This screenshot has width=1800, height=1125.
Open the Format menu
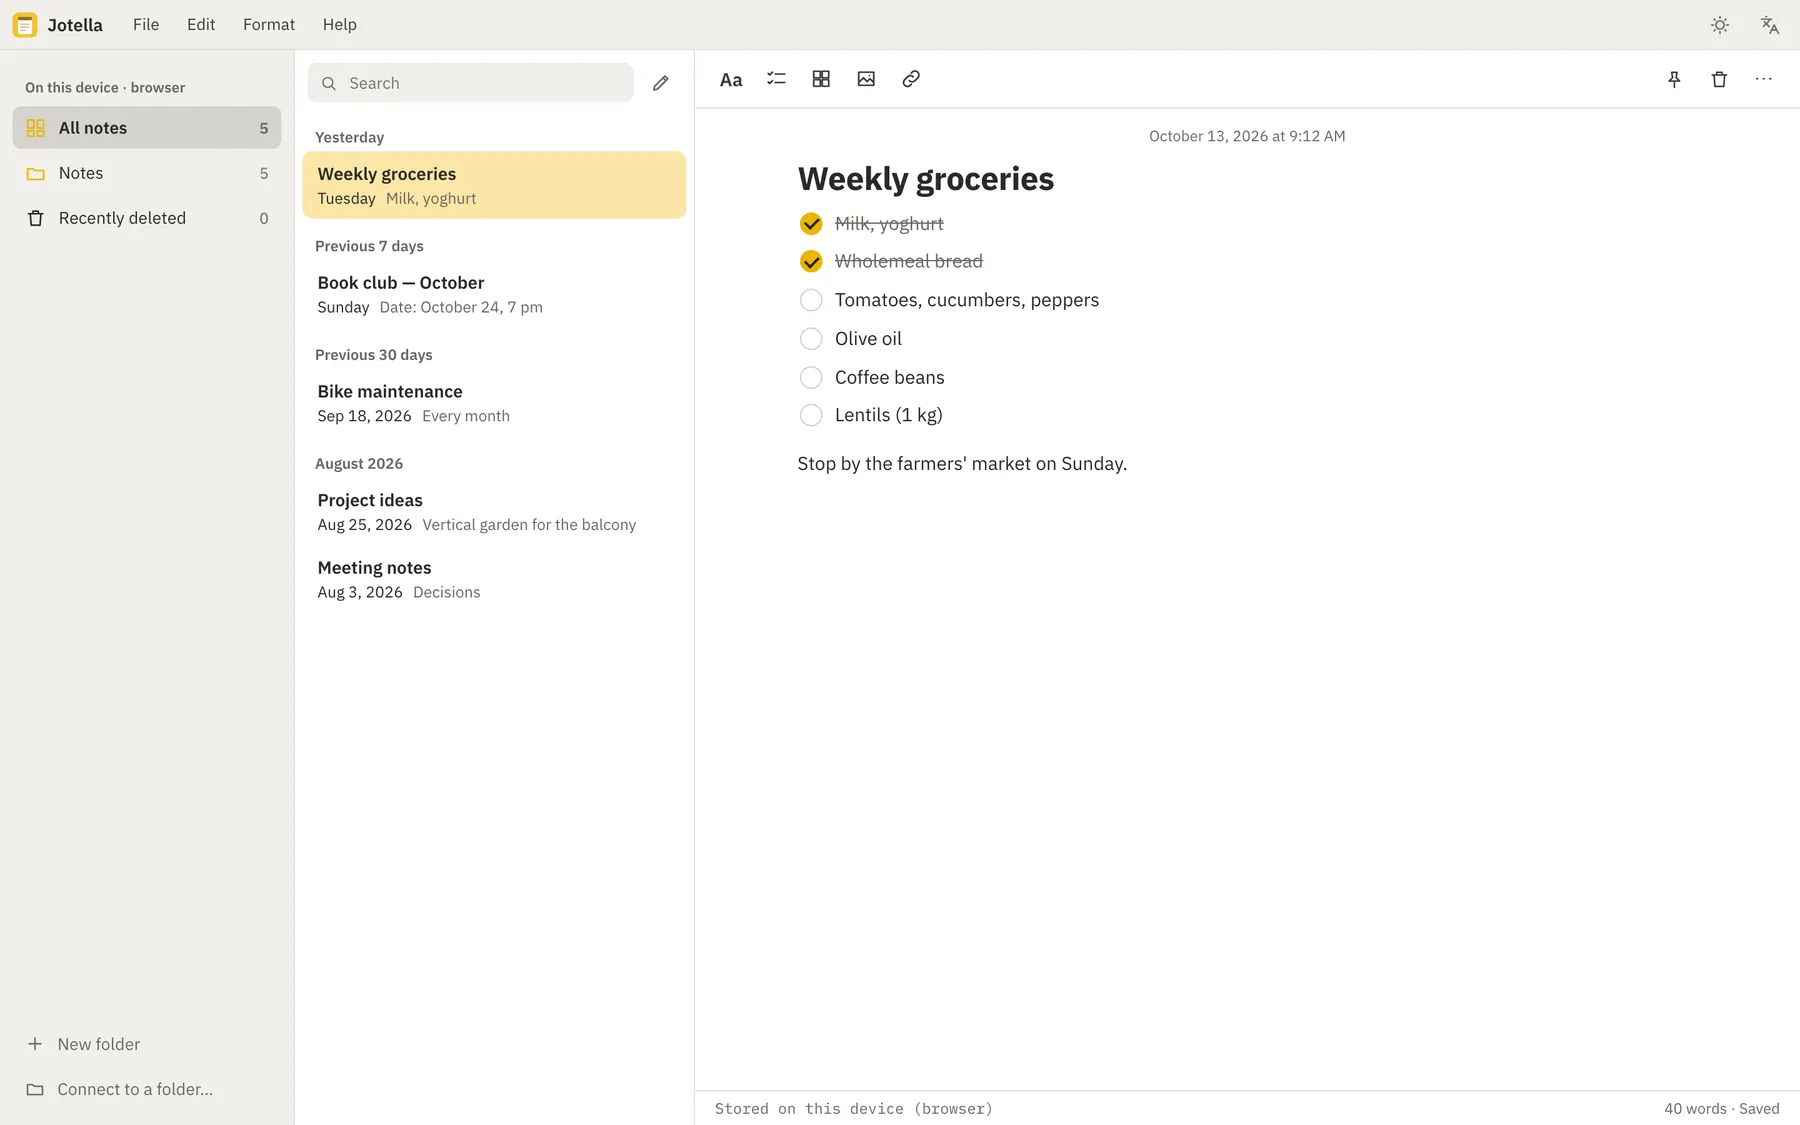tap(269, 25)
